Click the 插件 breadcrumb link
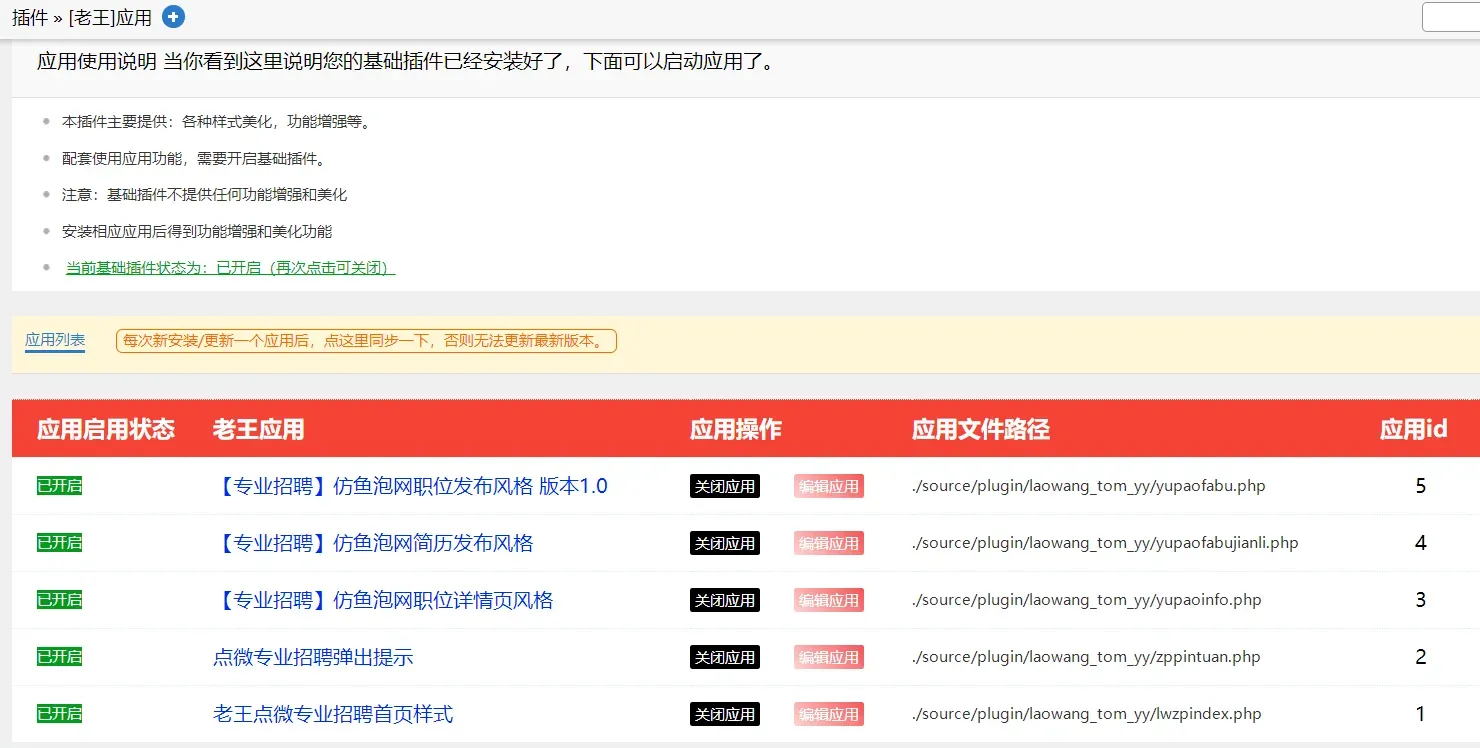The width and height of the screenshot is (1480, 748). [30, 18]
